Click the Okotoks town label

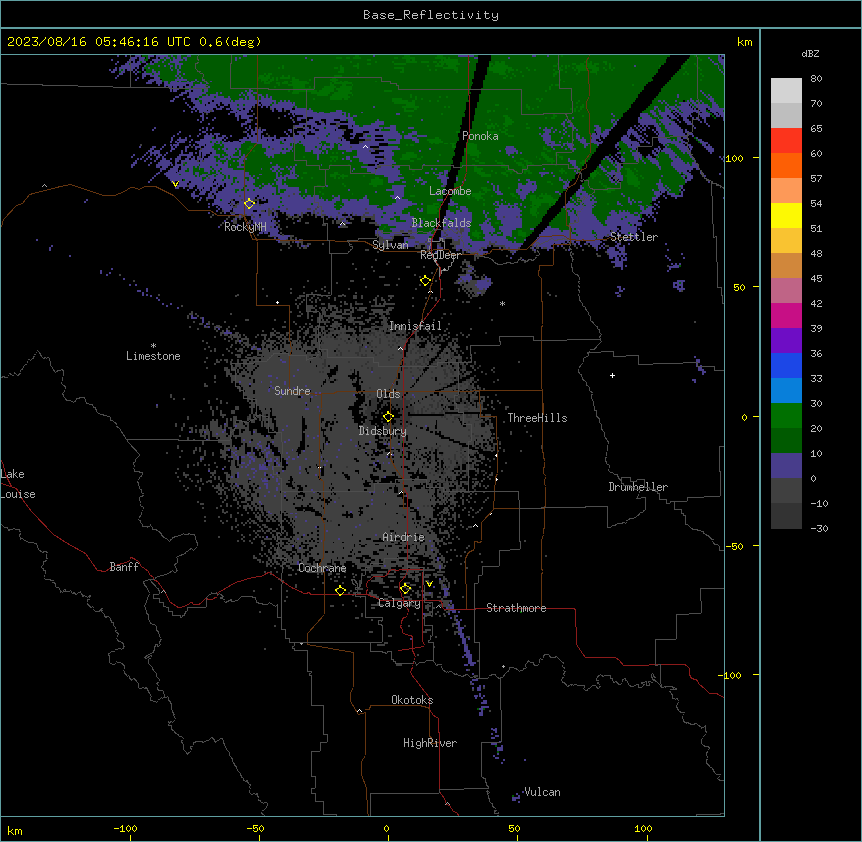tap(412, 700)
